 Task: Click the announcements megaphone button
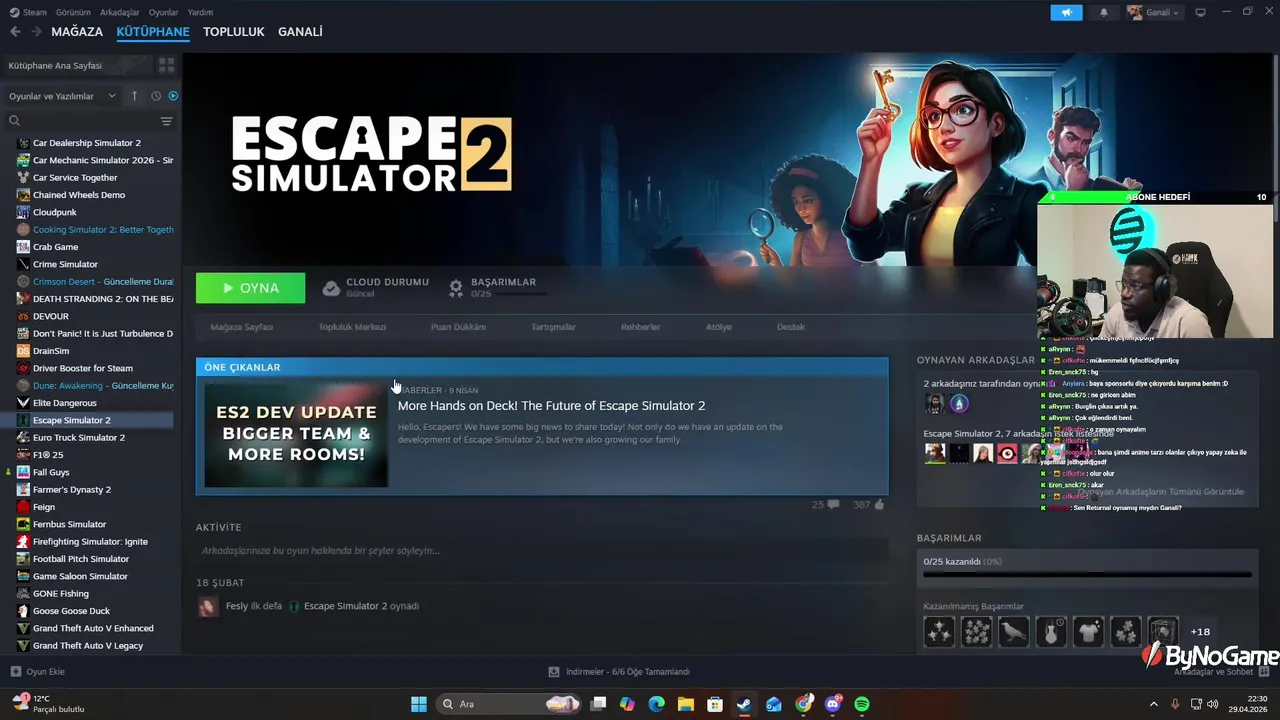[x=1066, y=12]
